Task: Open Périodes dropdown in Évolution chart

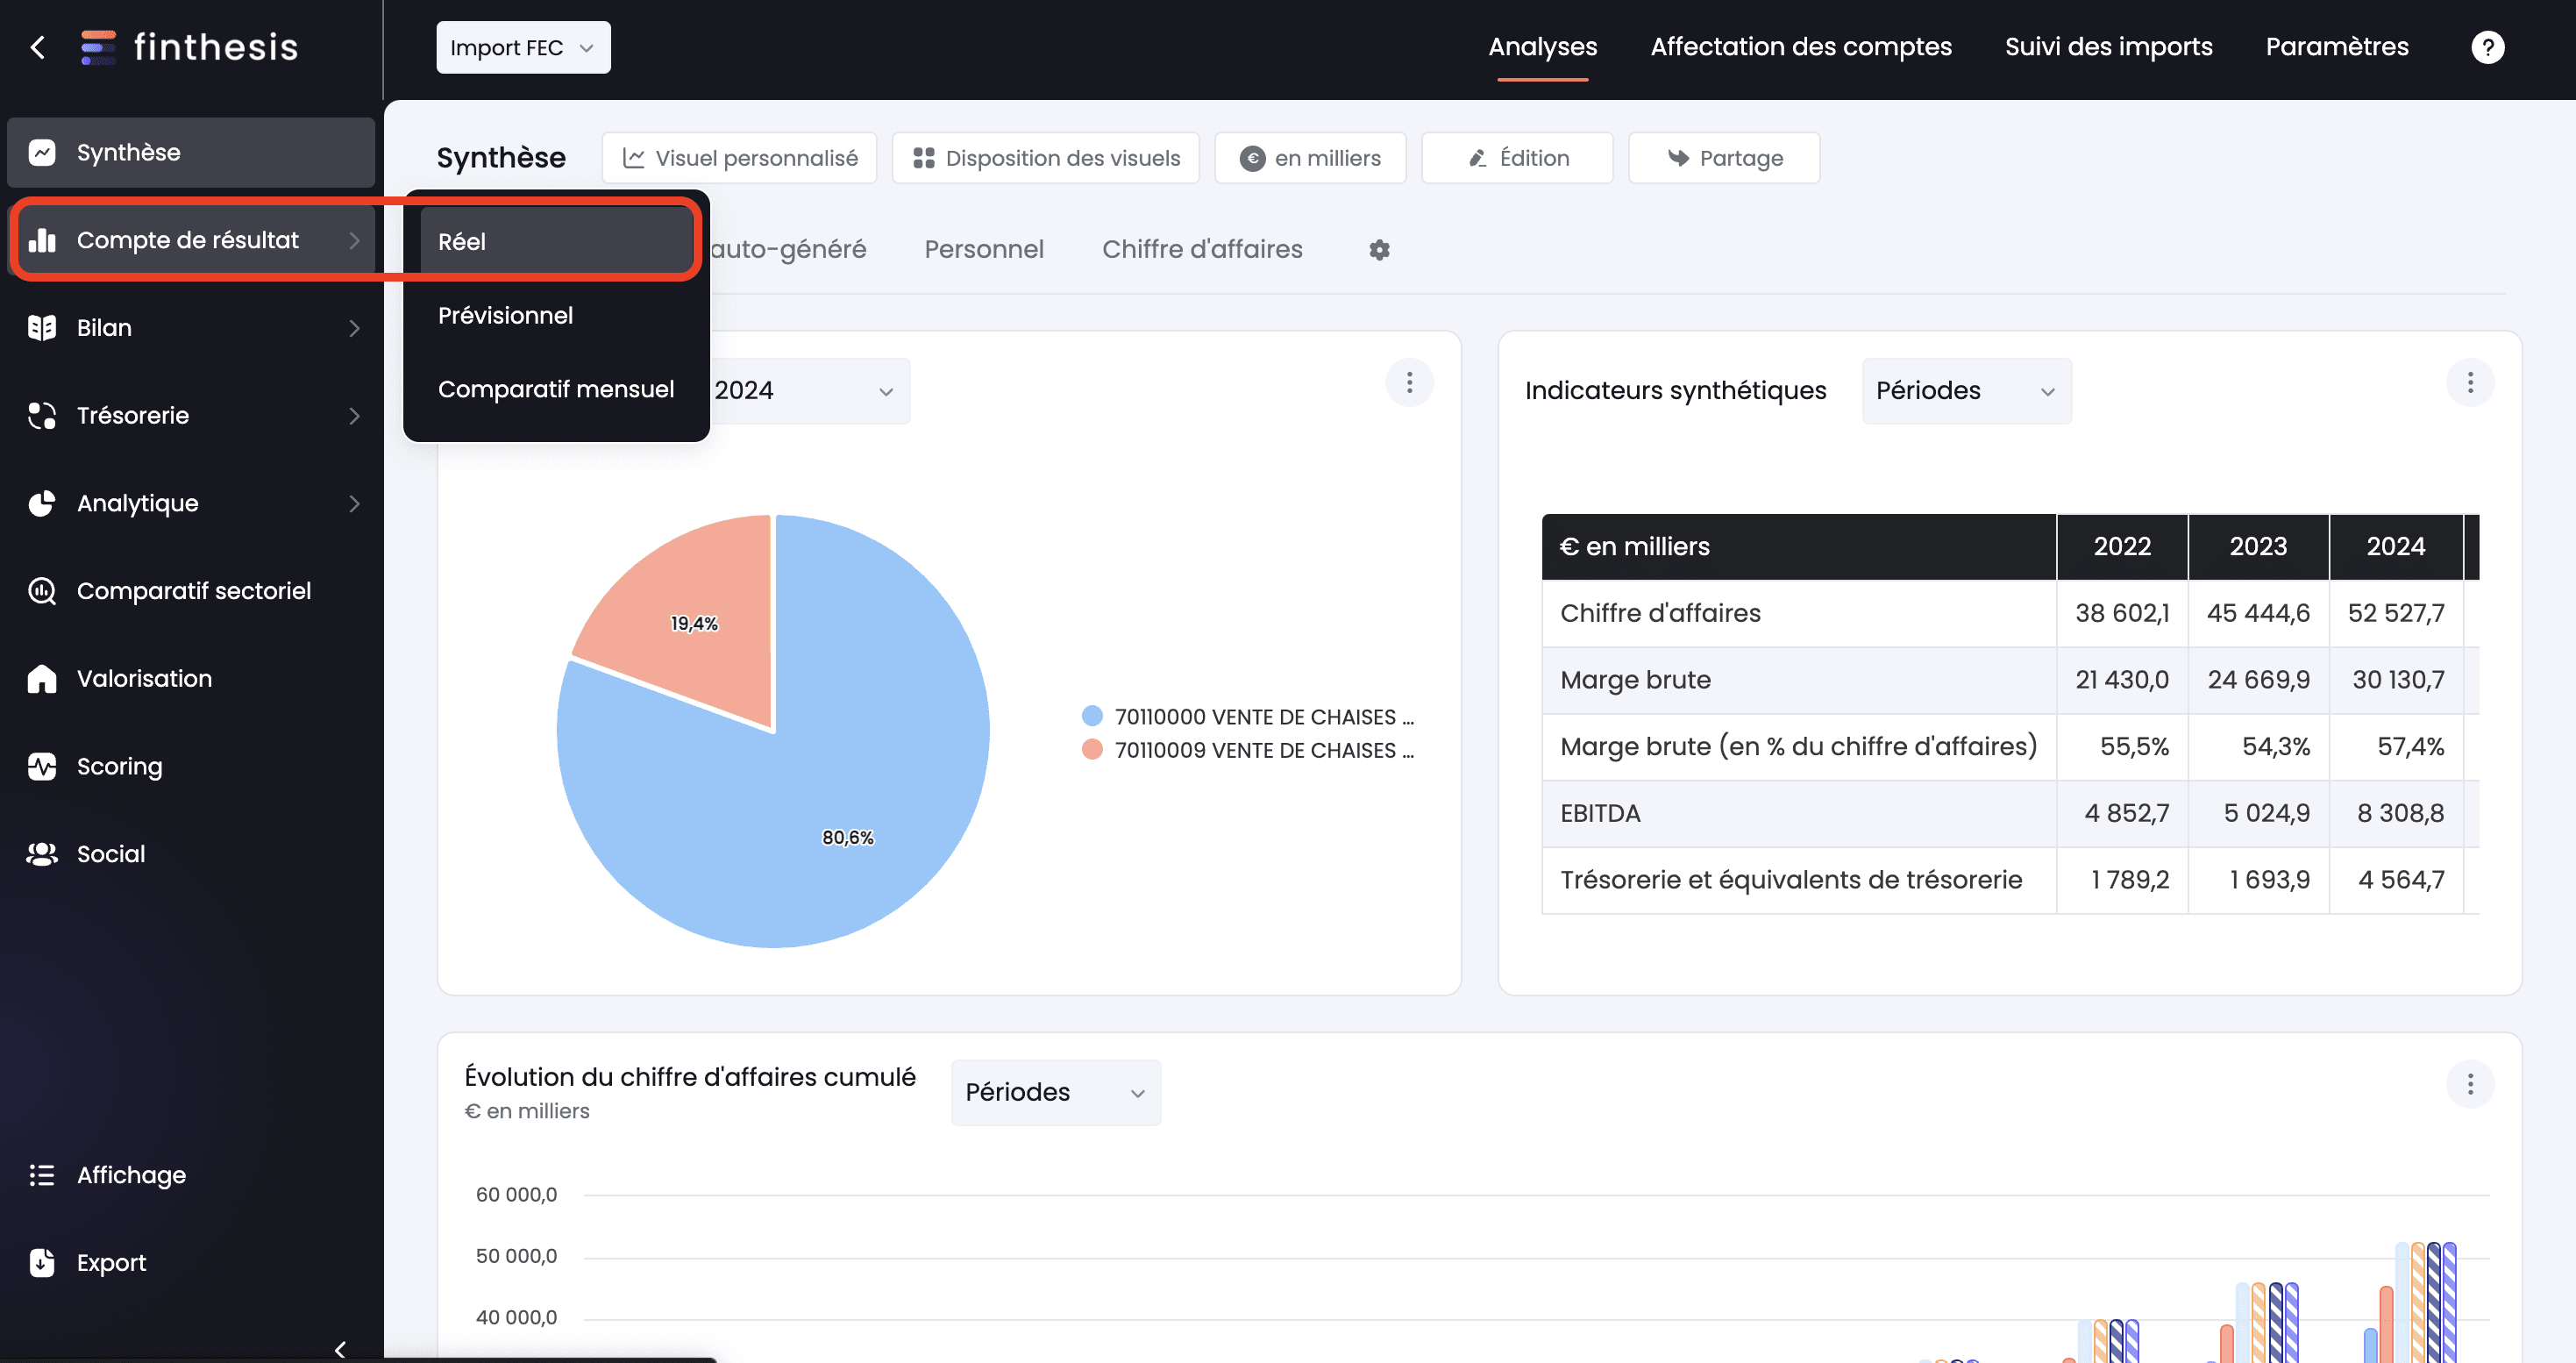Action: point(1056,1093)
